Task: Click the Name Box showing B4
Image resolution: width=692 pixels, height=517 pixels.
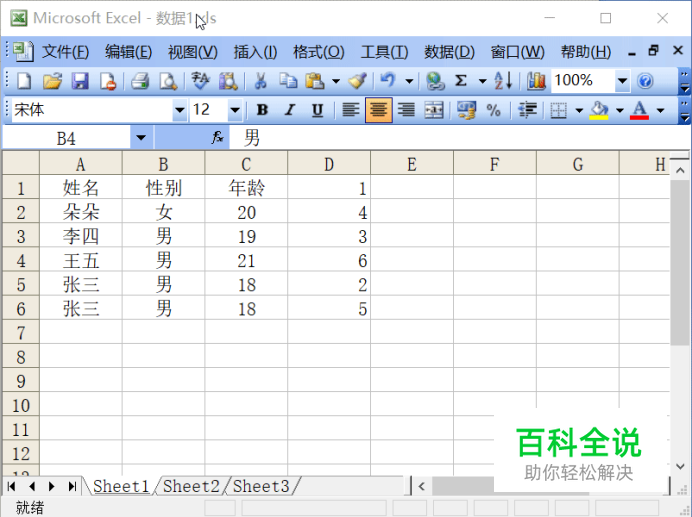Action: click(x=66, y=138)
